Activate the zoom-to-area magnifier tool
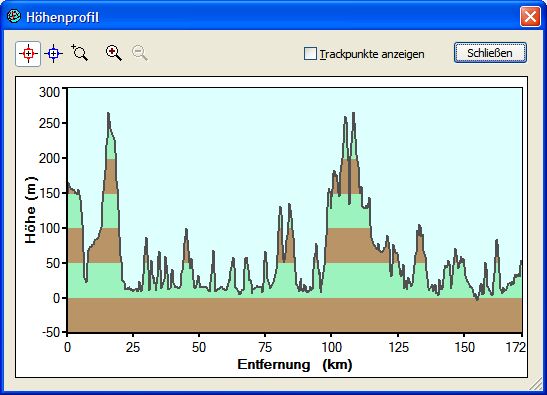547x395 pixels. (x=80, y=53)
